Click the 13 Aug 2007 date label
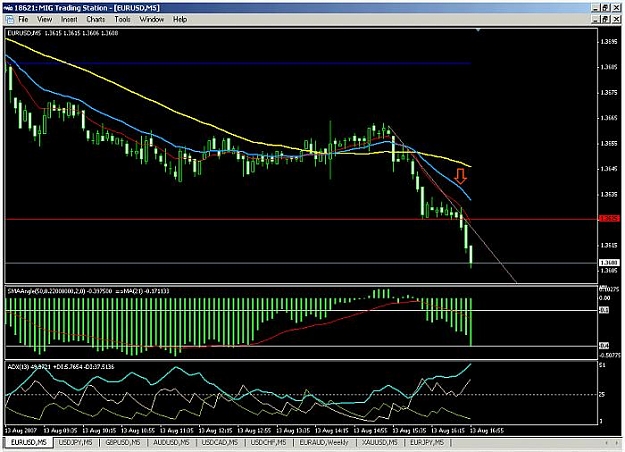The height and width of the screenshot is (452, 625). (x=21, y=431)
